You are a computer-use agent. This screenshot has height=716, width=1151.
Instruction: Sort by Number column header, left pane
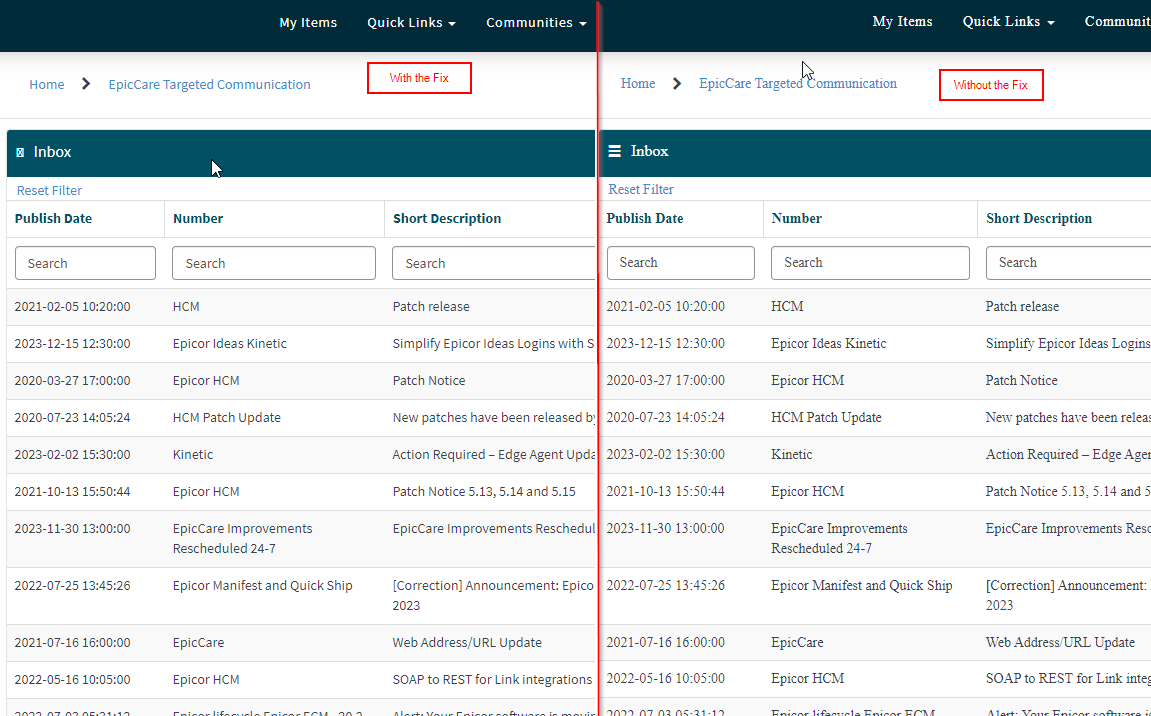pos(198,218)
